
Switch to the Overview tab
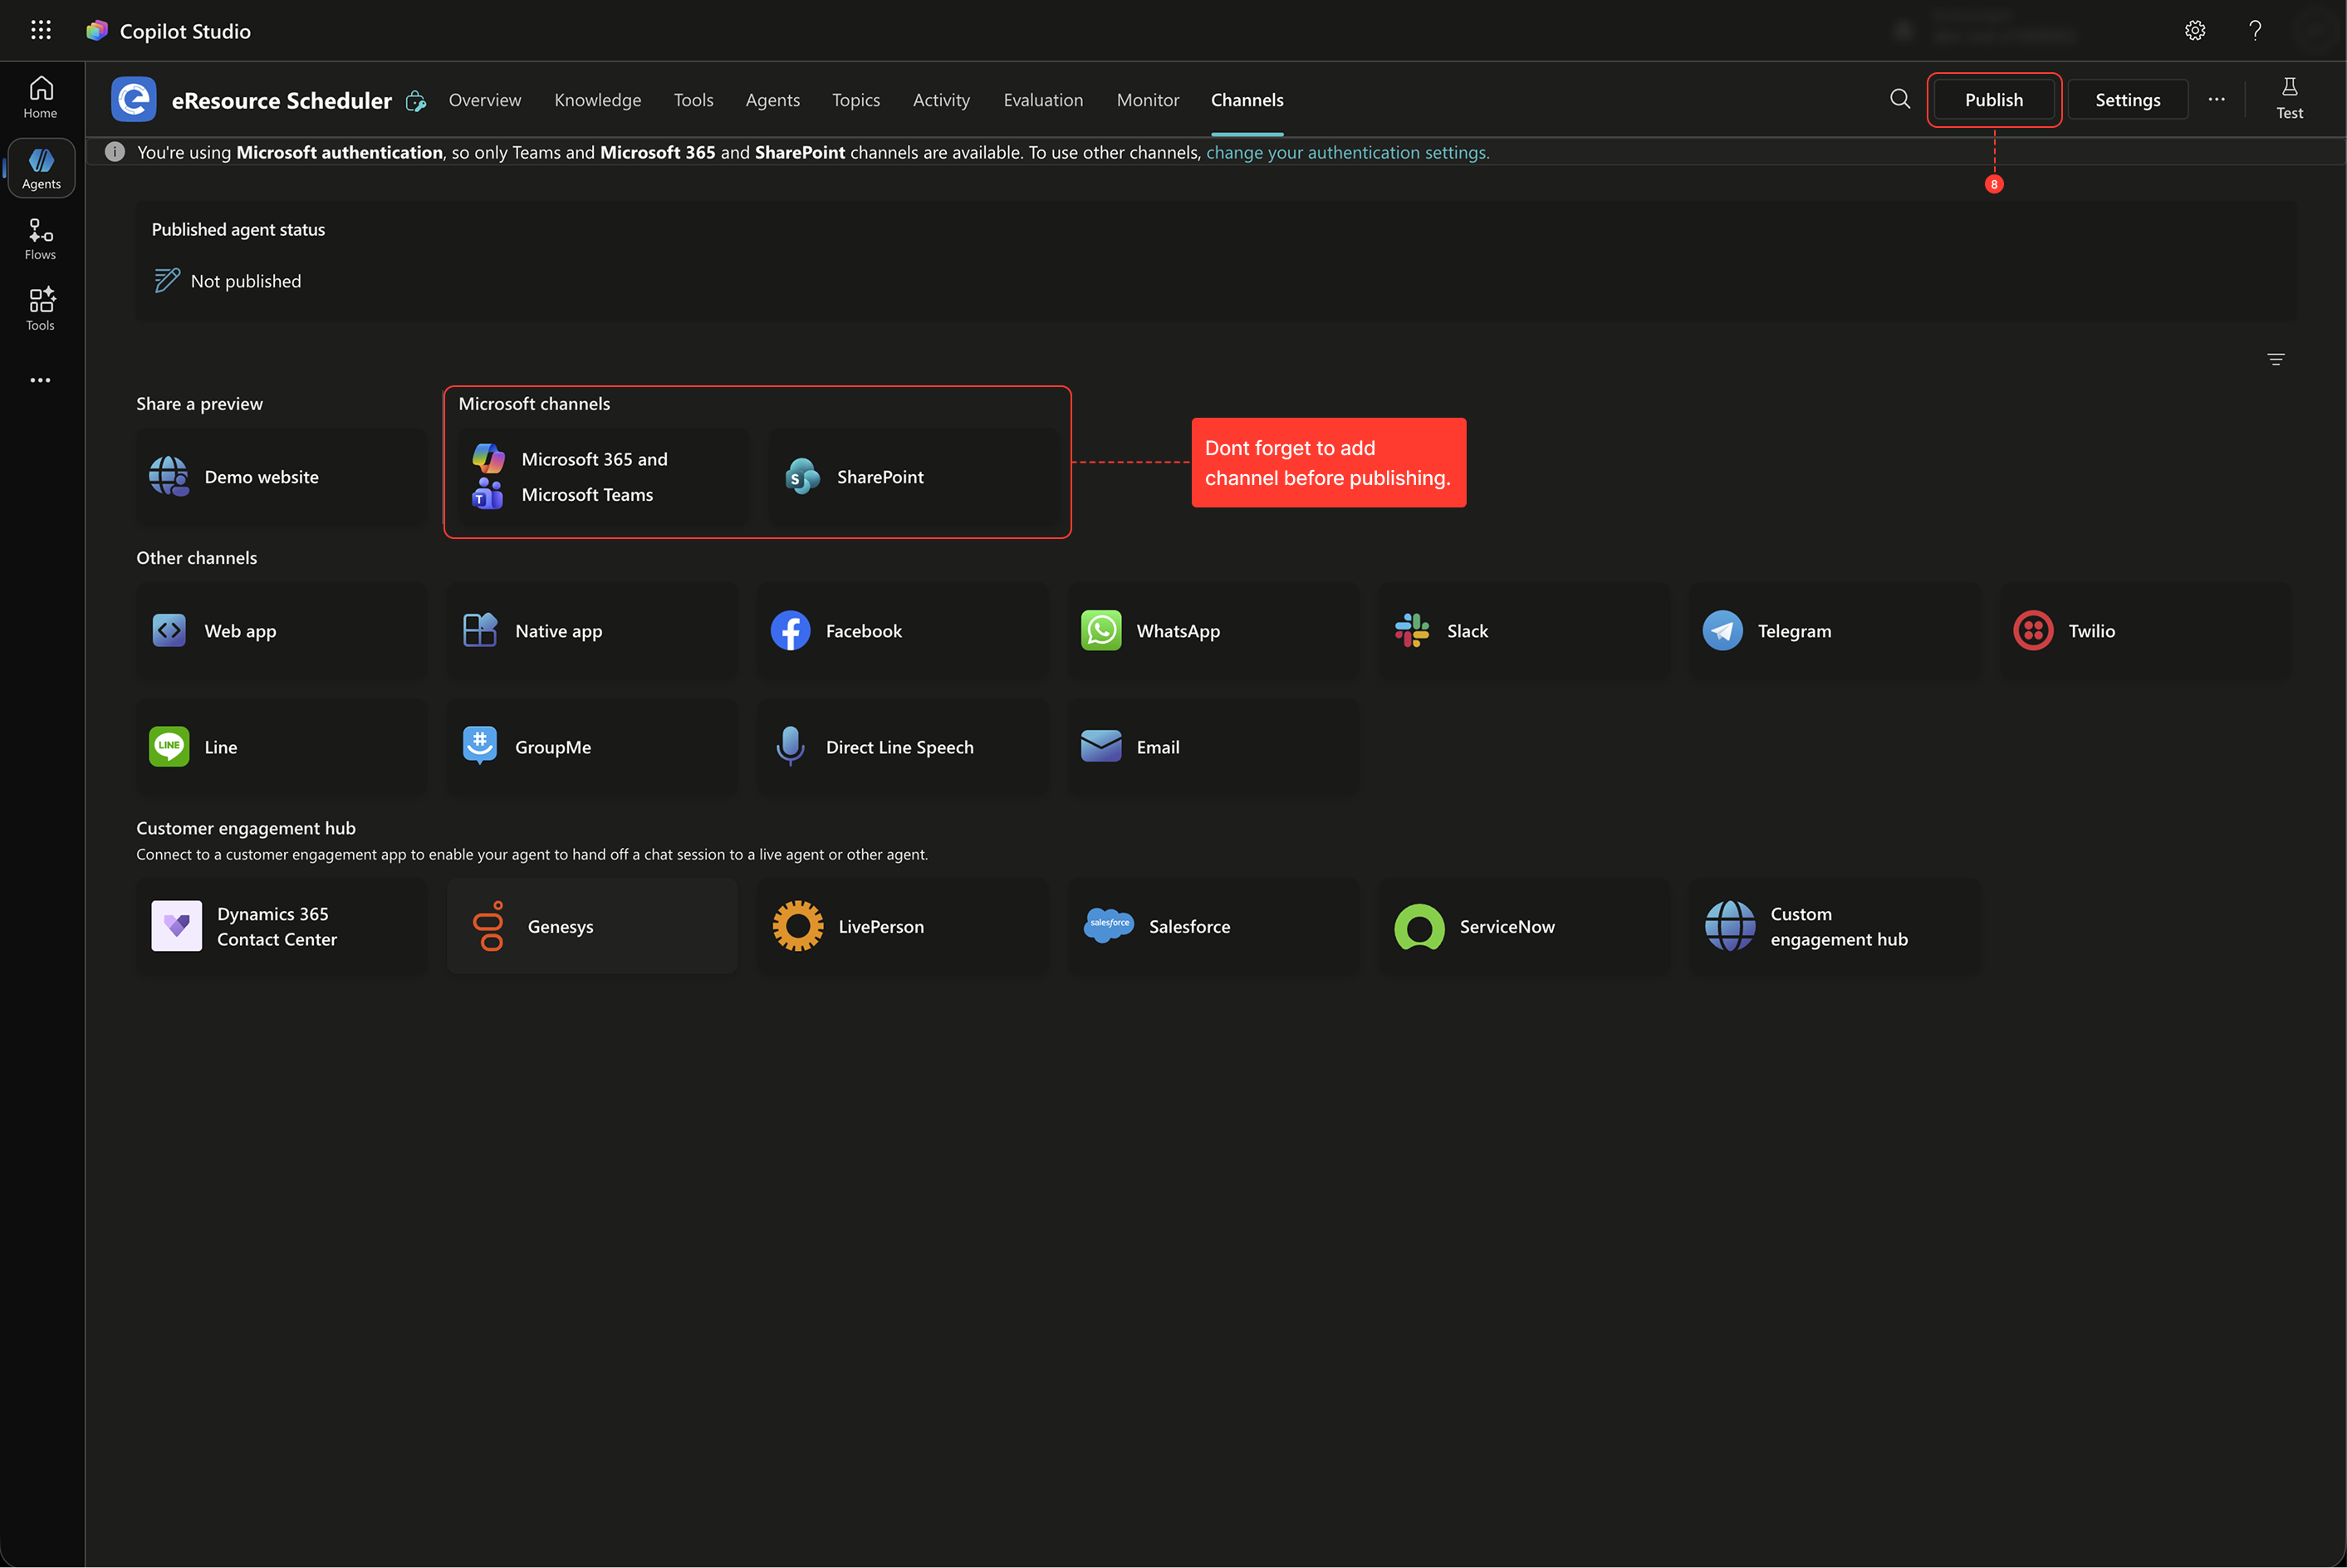[x=485, y=100]
